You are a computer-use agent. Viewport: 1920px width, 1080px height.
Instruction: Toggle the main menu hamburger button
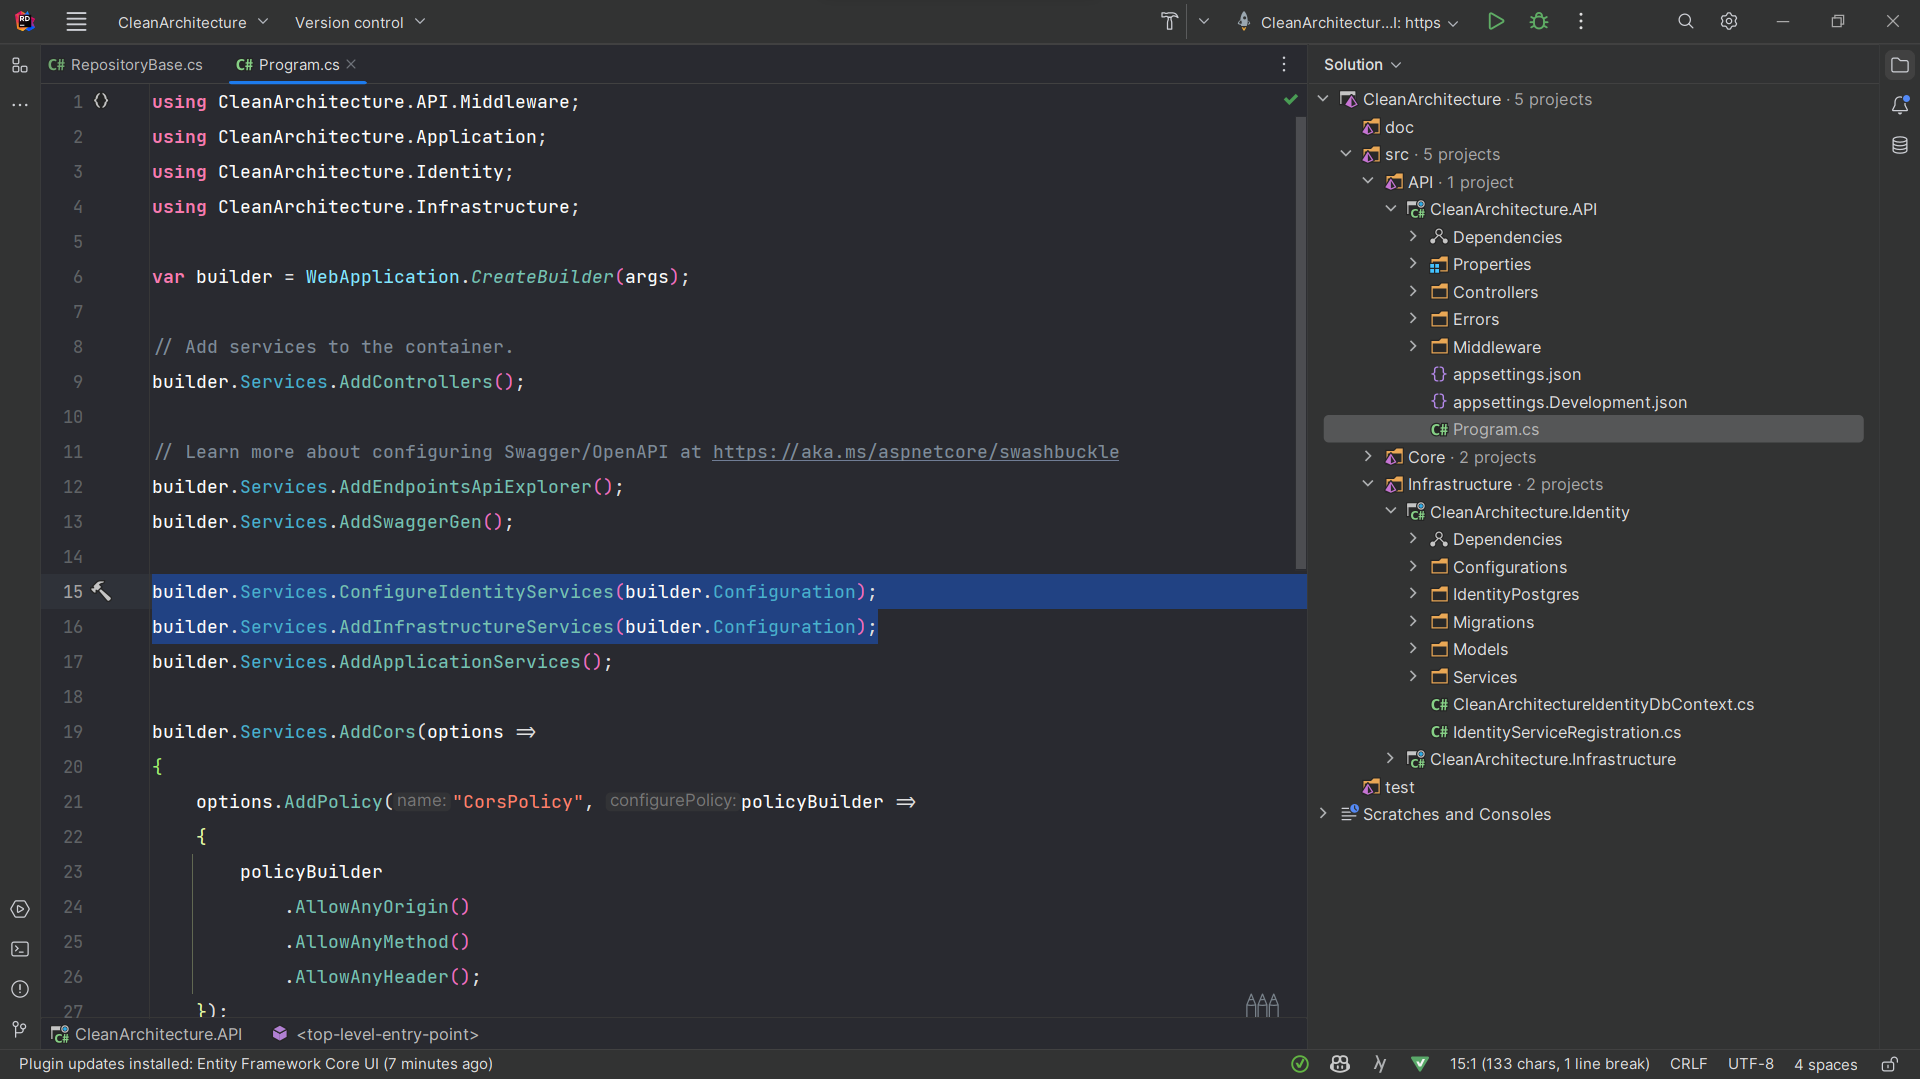[x=76, y=22]
